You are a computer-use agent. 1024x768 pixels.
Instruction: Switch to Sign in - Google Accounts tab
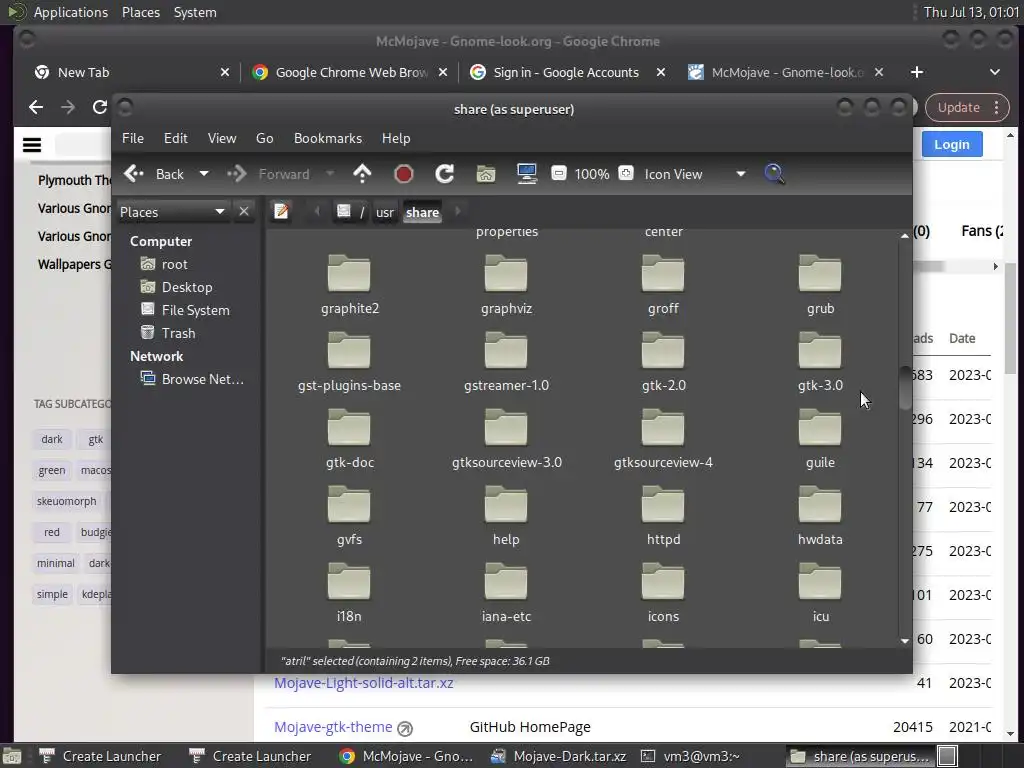(x=566, y=72)
